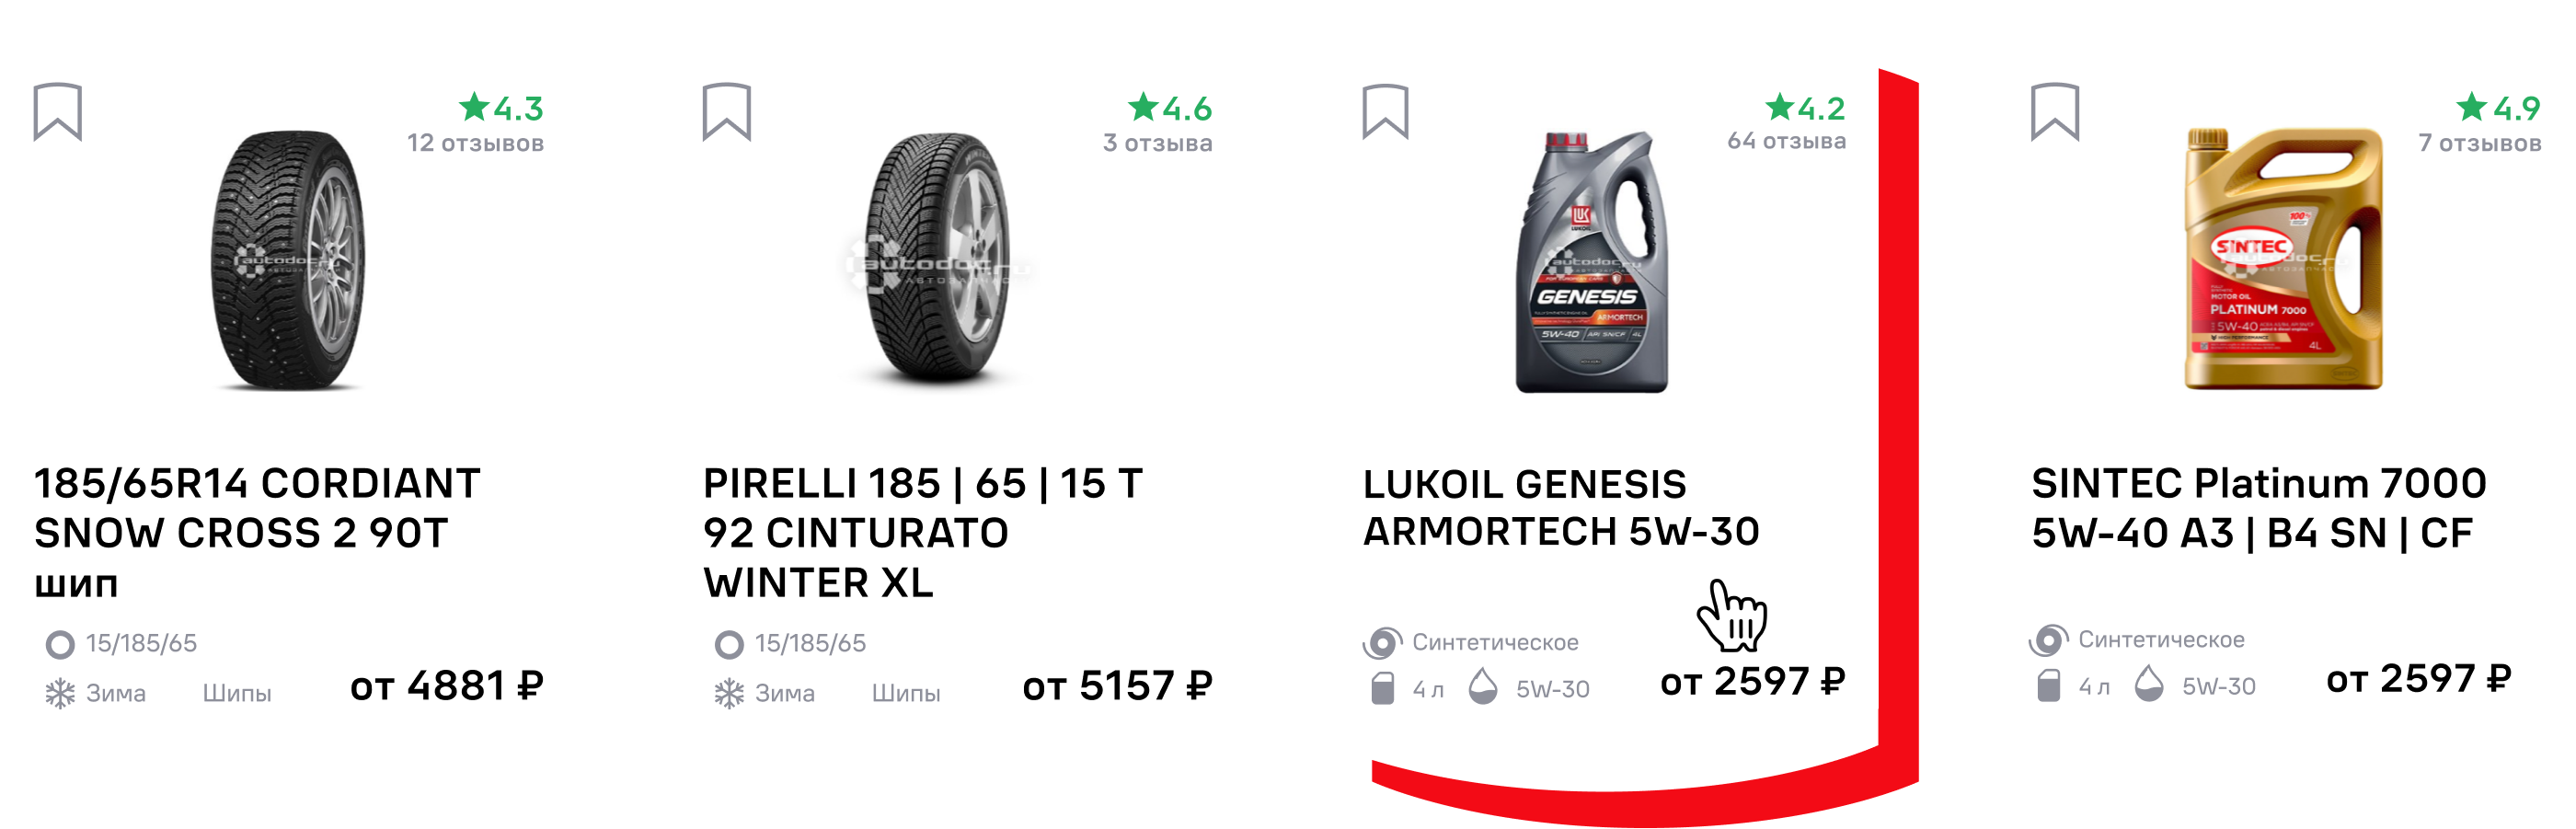The image size is (2576, 829).
Task: Click the canister volume icon on the Sintec card
Action: [x=2048, y=686]
